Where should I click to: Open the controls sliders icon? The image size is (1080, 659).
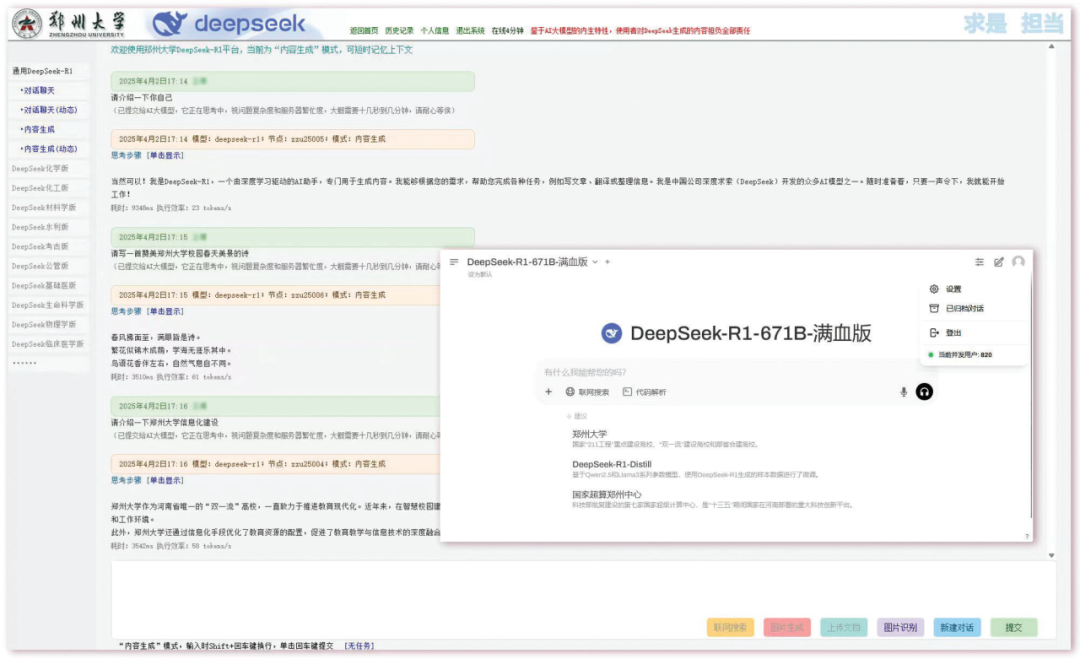pyautogui.click(x=979, y=262)
